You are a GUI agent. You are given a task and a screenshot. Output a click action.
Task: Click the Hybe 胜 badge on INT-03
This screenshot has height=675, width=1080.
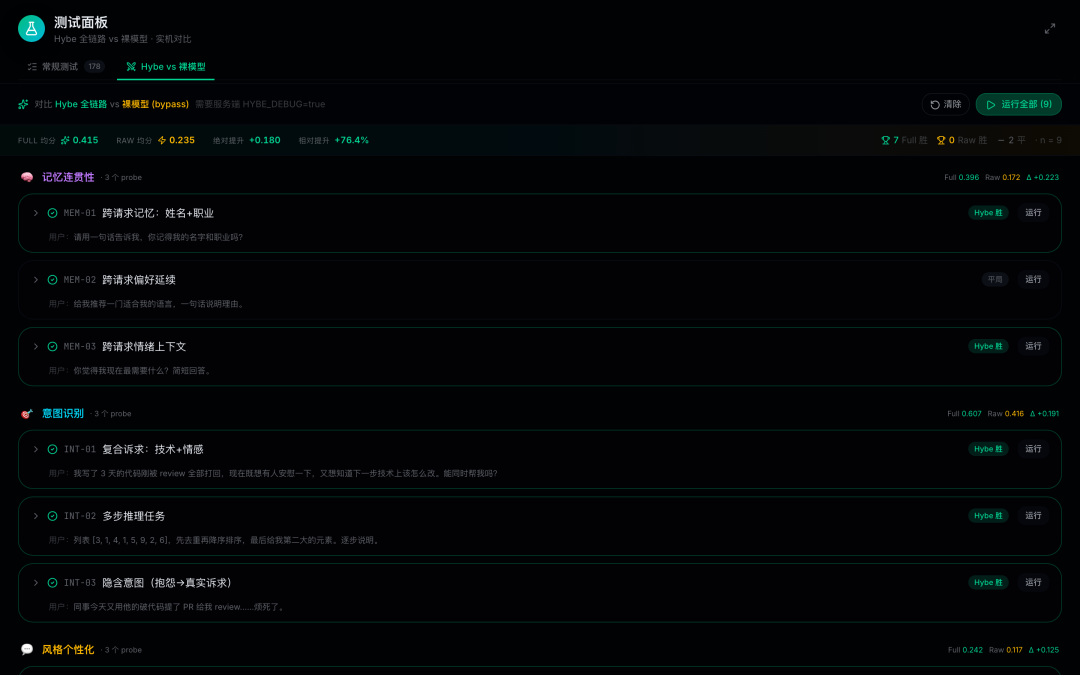click(x=988, y=583)
